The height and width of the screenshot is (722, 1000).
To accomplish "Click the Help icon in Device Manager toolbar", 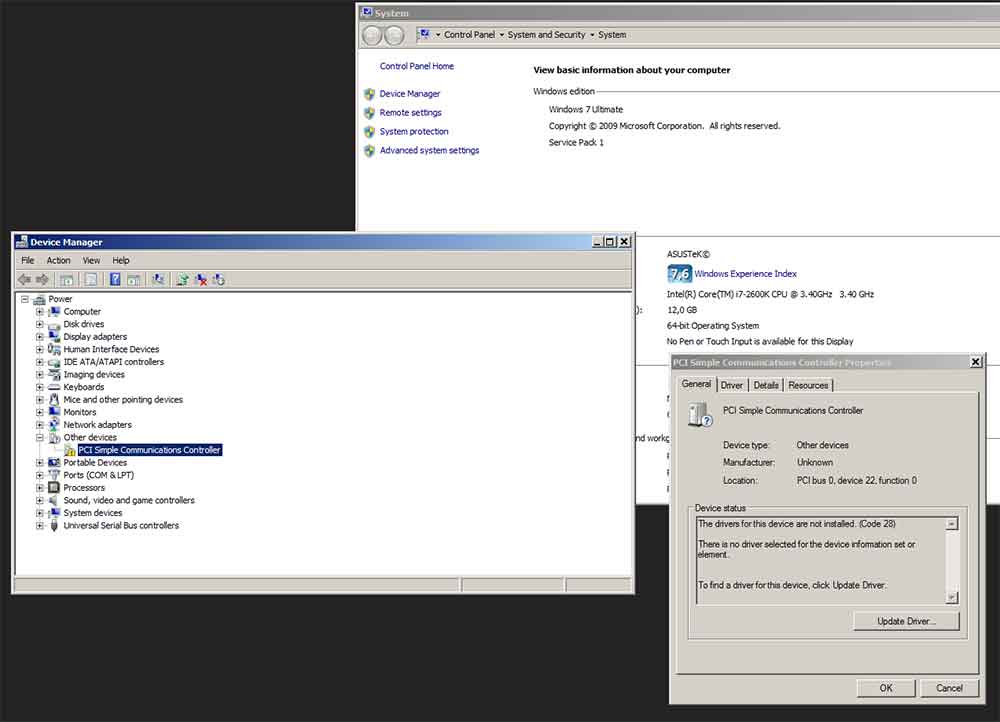I will pyautogui.click(x=116, y=280).
